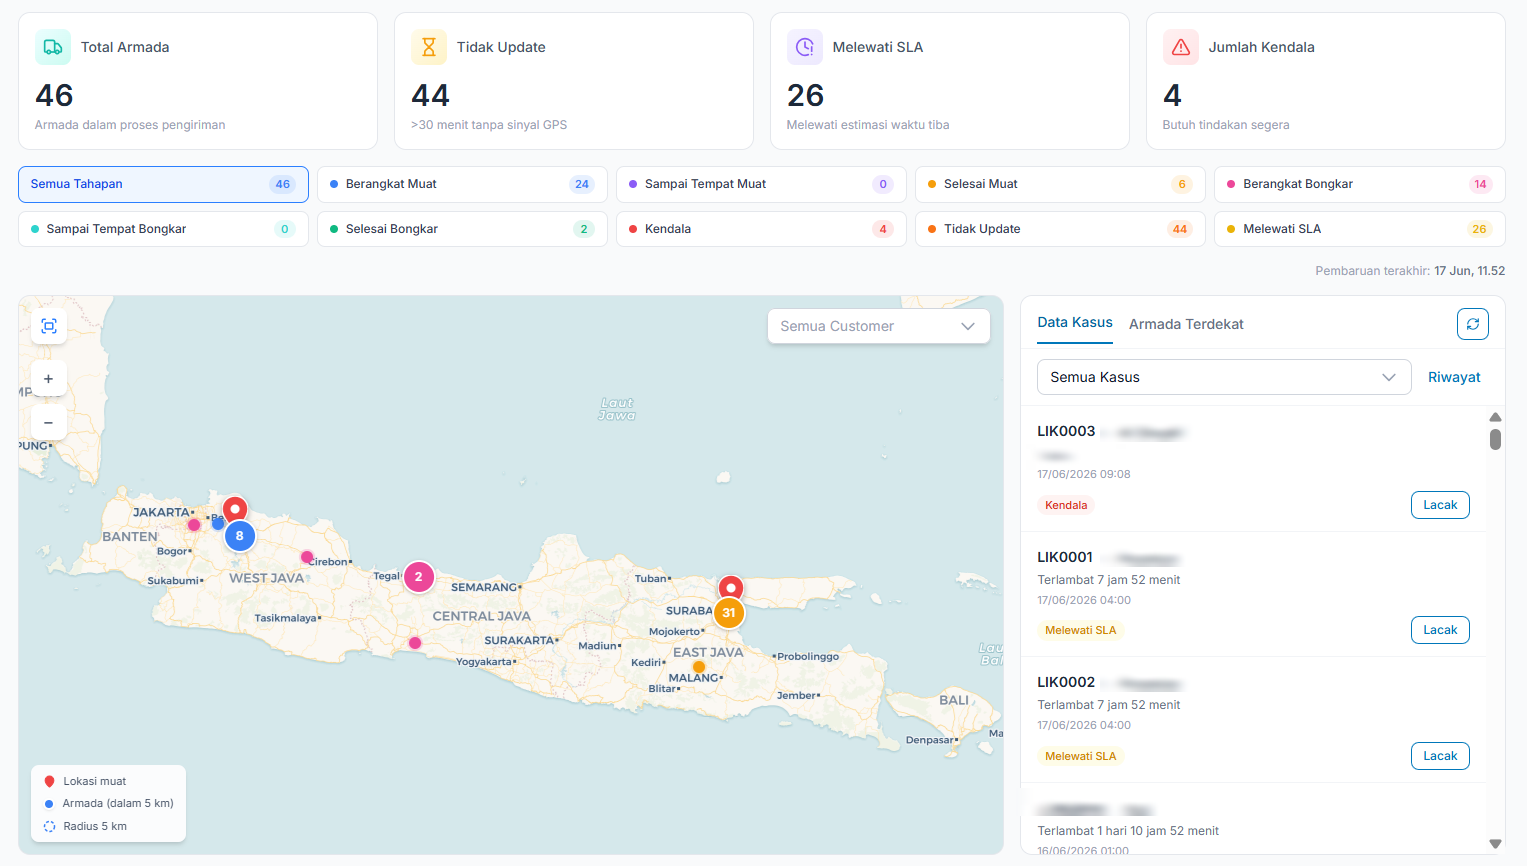Open the Semua Customer dropdown
The width and height of the screenshot is (1527, 866).
879,326
